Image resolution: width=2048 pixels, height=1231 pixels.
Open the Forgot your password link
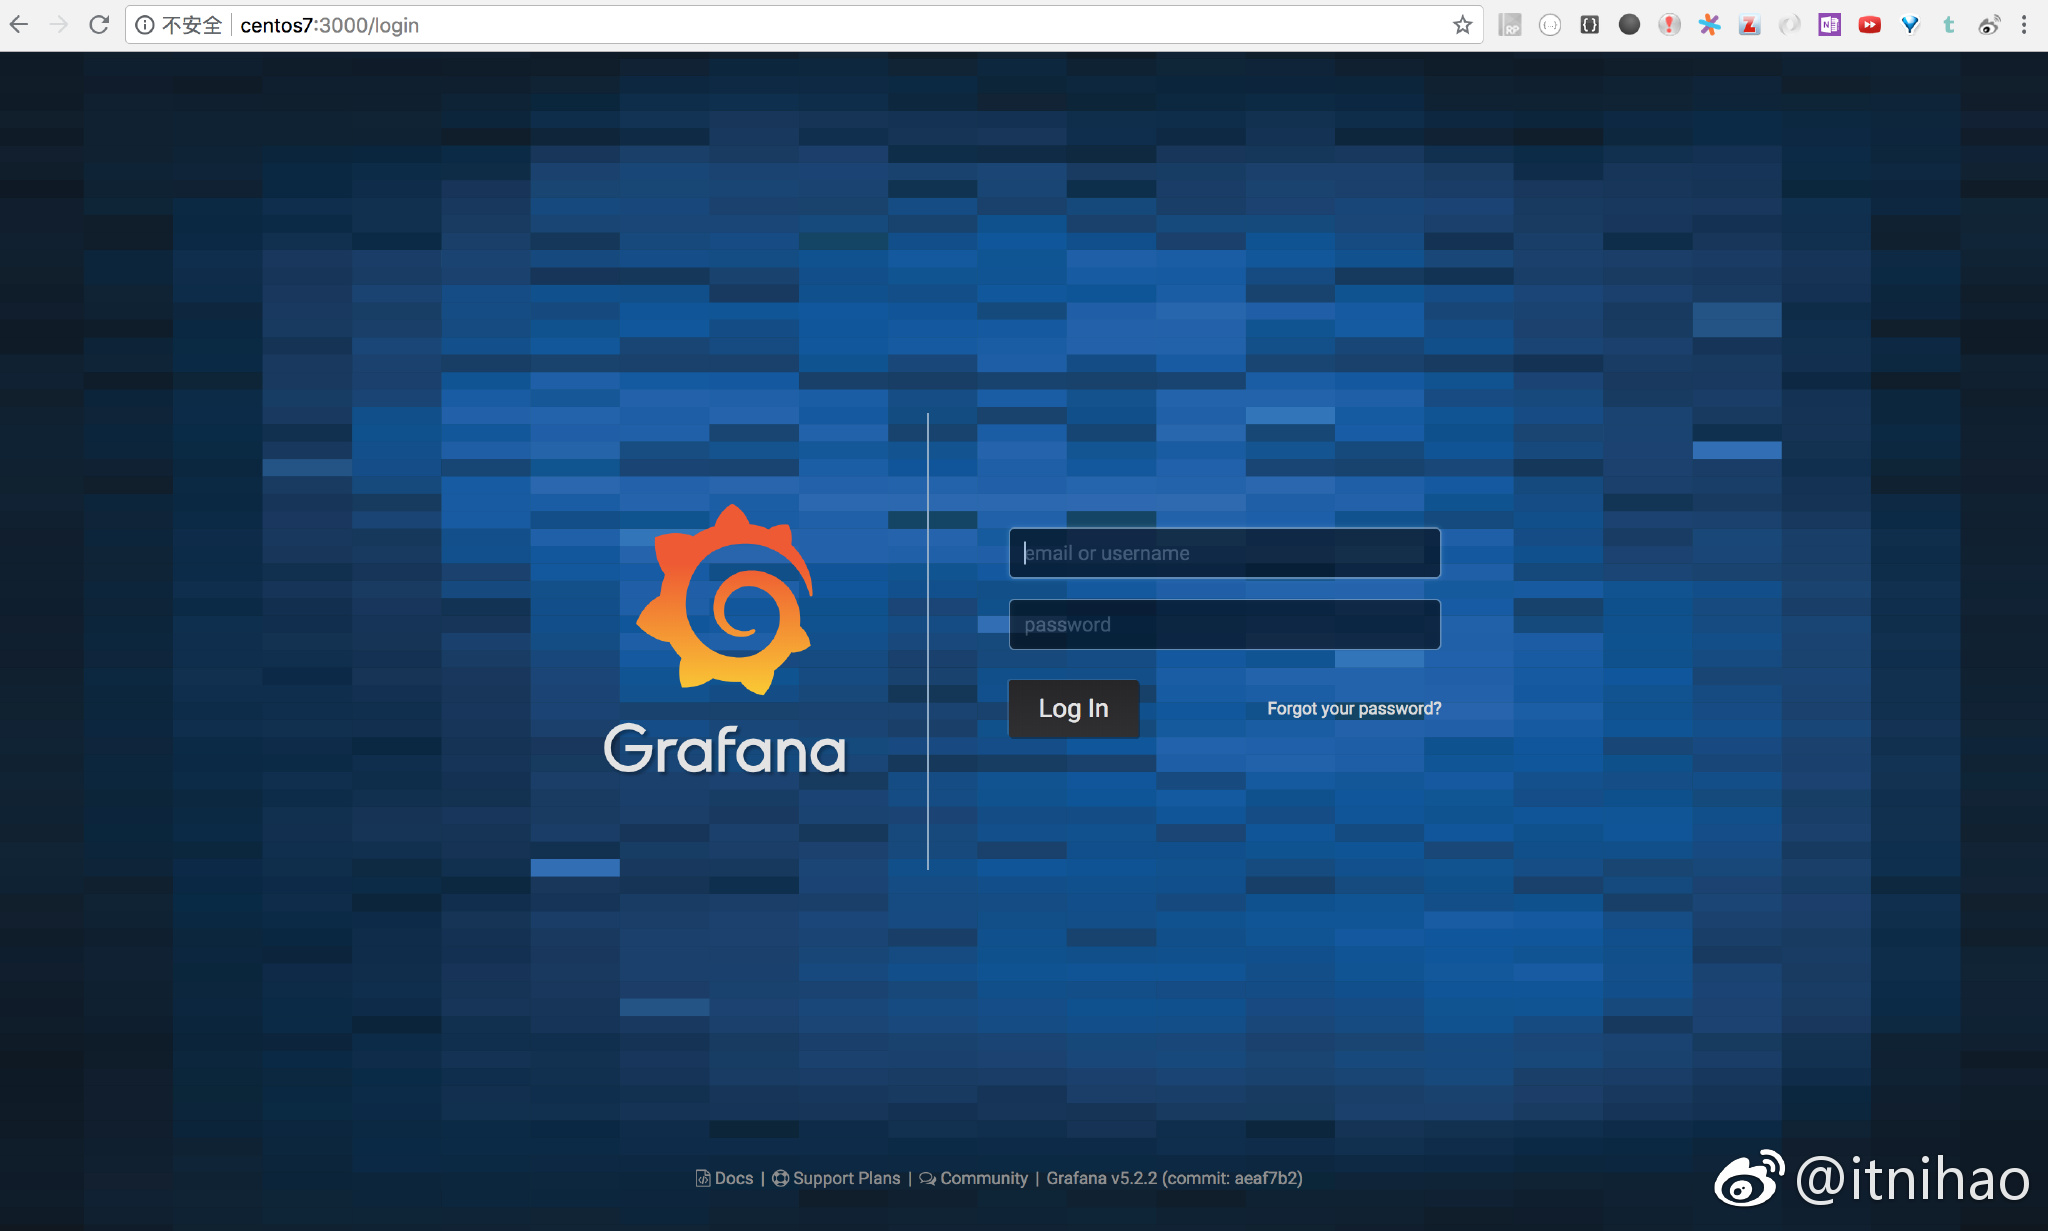(x=1354, y=709)
